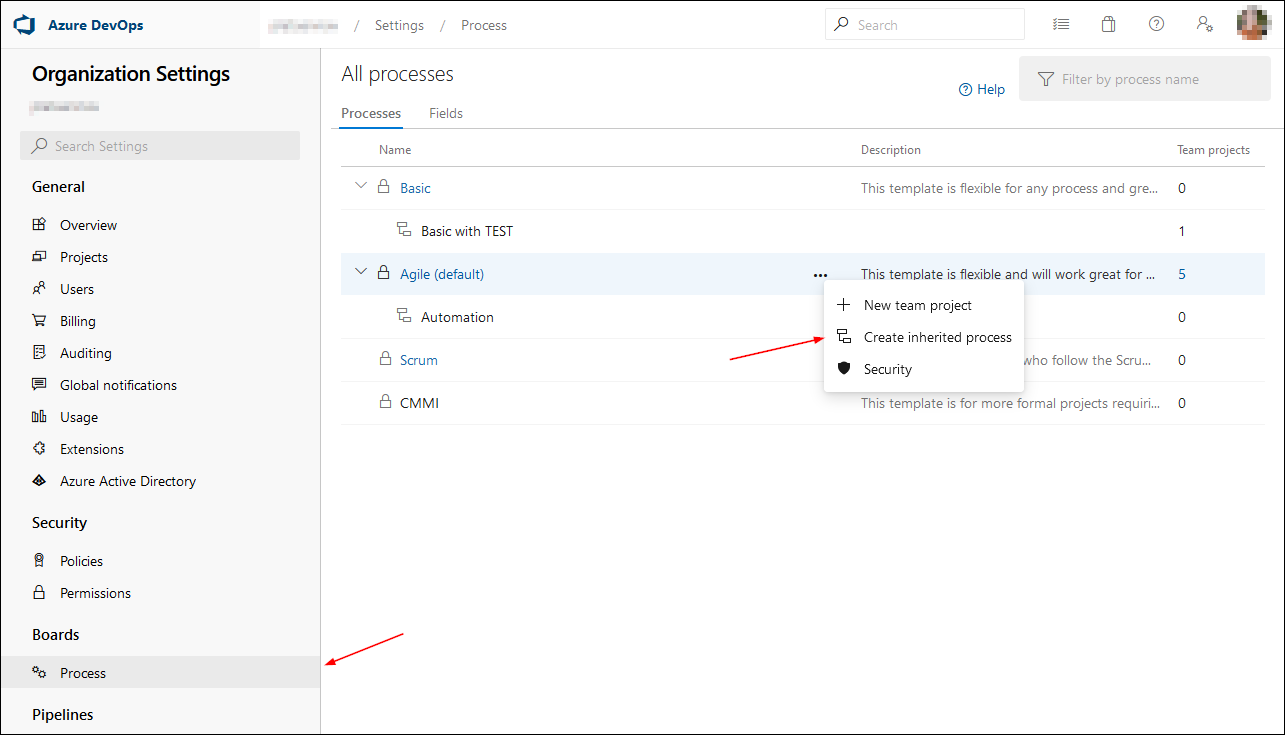Screen dimensions: 1285x735
Task: Open the Automation inherited process
Action: (457, 317)
